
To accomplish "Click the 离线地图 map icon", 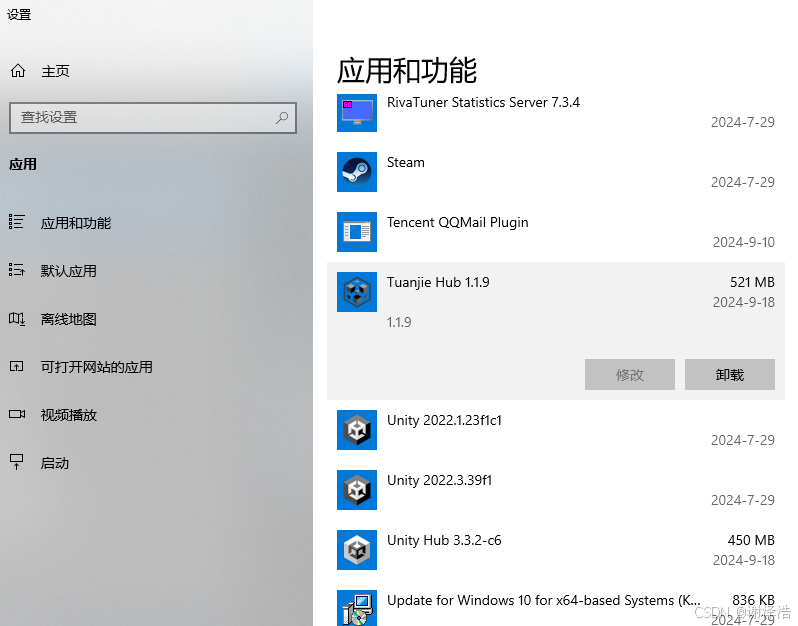I will pos(16,319).
